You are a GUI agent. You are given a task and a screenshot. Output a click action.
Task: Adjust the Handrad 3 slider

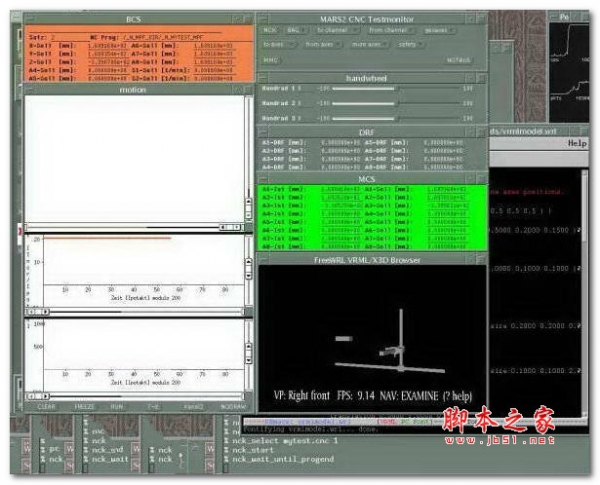point(396,118)
